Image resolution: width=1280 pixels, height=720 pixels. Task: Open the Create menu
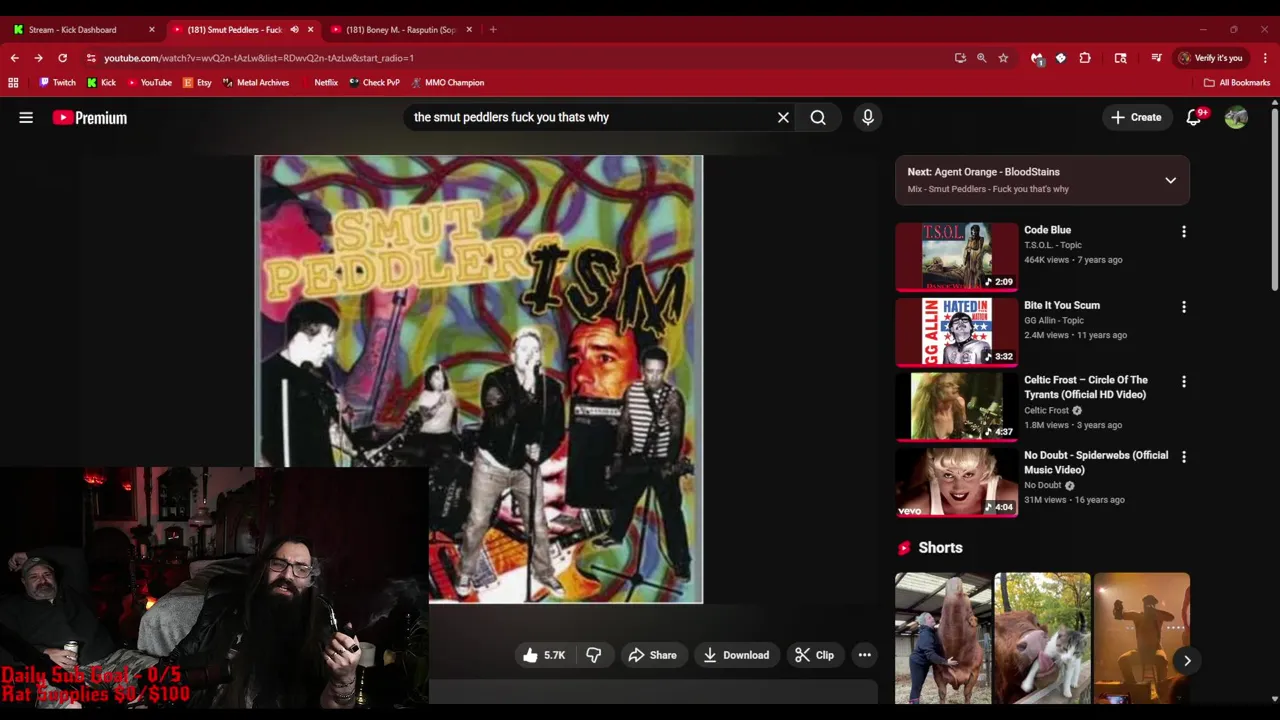click(1136, 118)
